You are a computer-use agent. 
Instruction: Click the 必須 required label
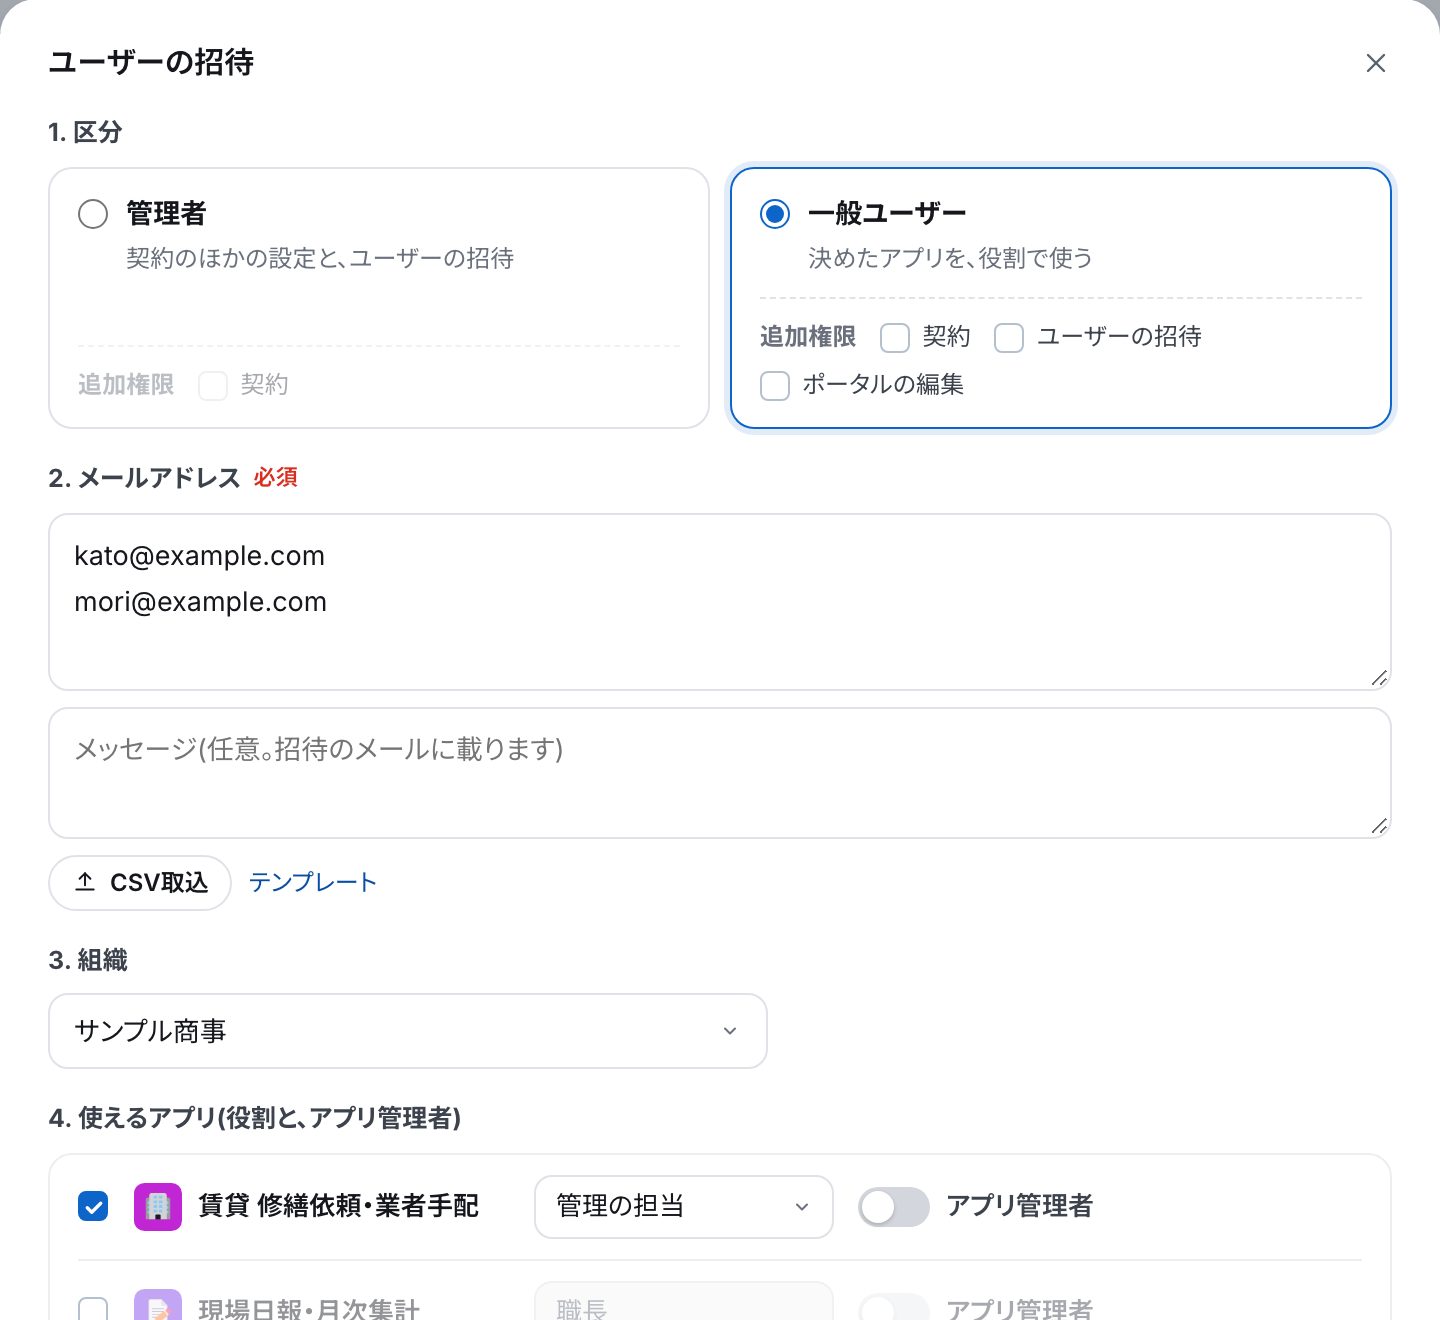[x=275, y=478]
